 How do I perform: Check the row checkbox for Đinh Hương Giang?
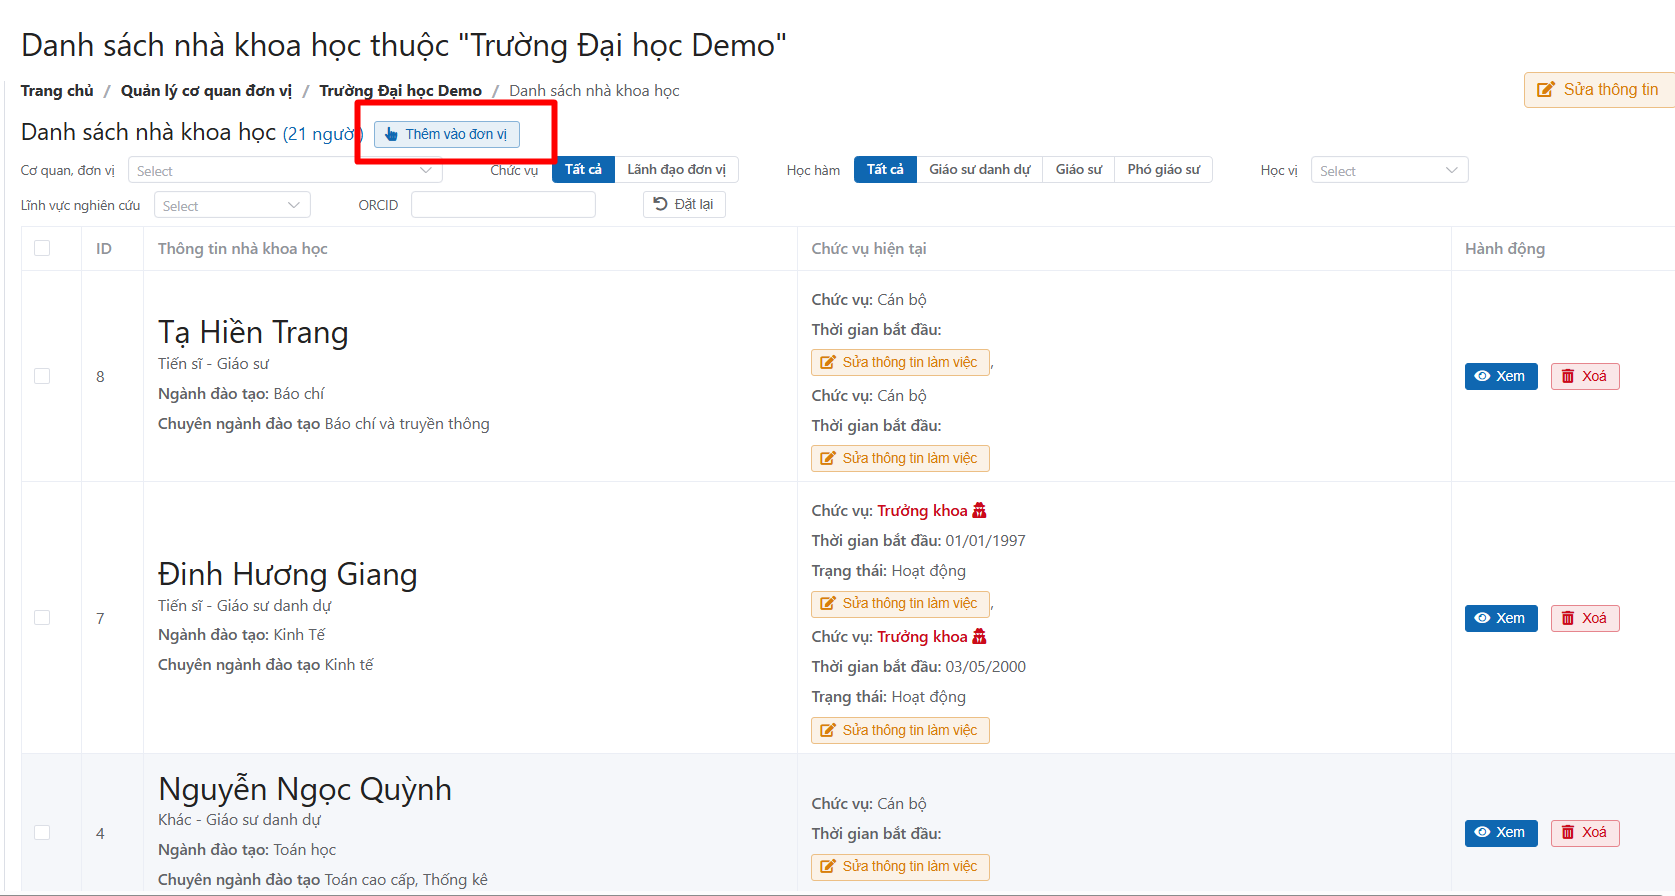click(x=42, y=618)
